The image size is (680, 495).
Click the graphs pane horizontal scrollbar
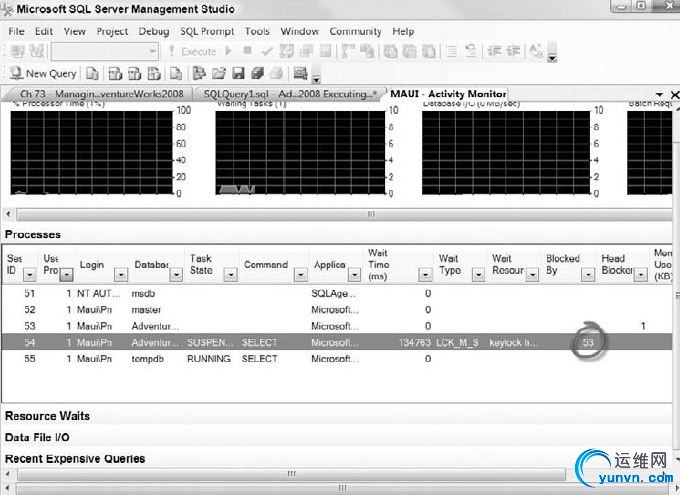coord(370,213)
